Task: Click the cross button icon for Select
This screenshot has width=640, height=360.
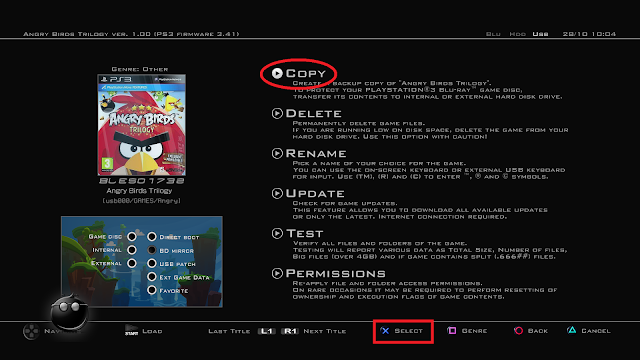Action: [385, 331]
